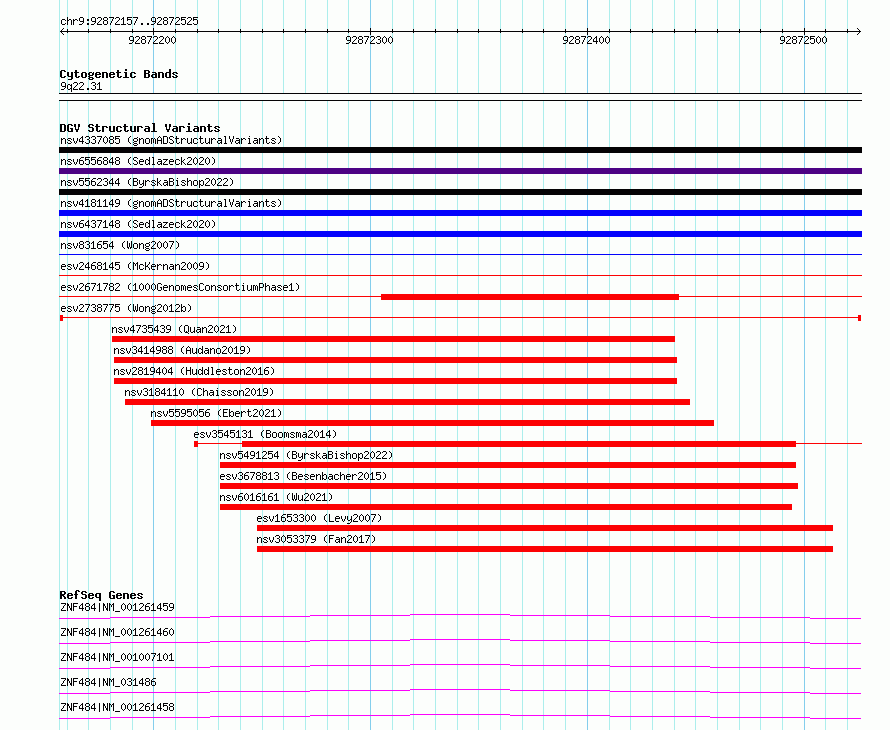Click ruler position 92872500
Image resolution: width=890 pixels, height=730 pixels.
point(803,40)
